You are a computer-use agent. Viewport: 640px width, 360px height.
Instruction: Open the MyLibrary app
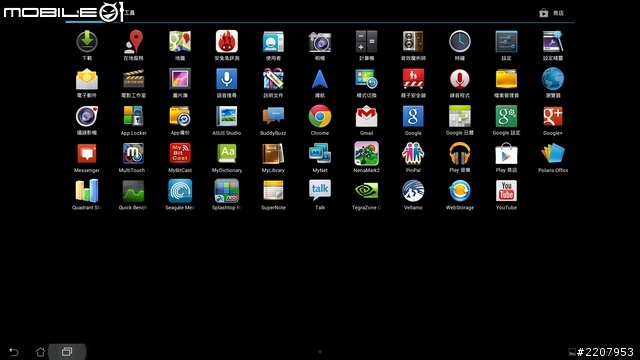point(273,154)
